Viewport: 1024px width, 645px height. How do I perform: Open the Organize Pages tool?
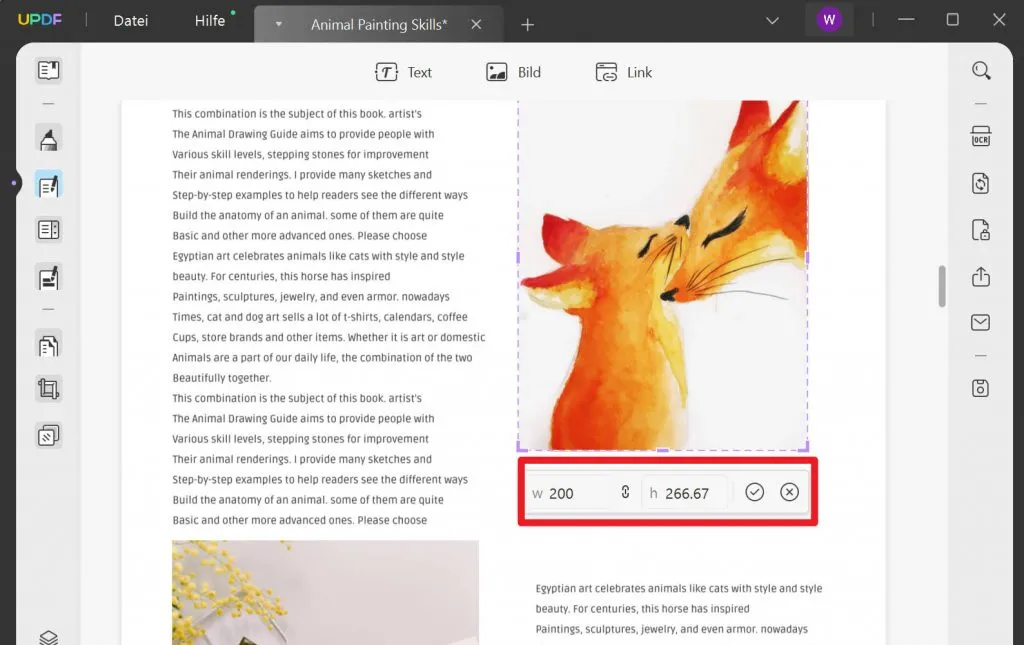click(48, 345)
